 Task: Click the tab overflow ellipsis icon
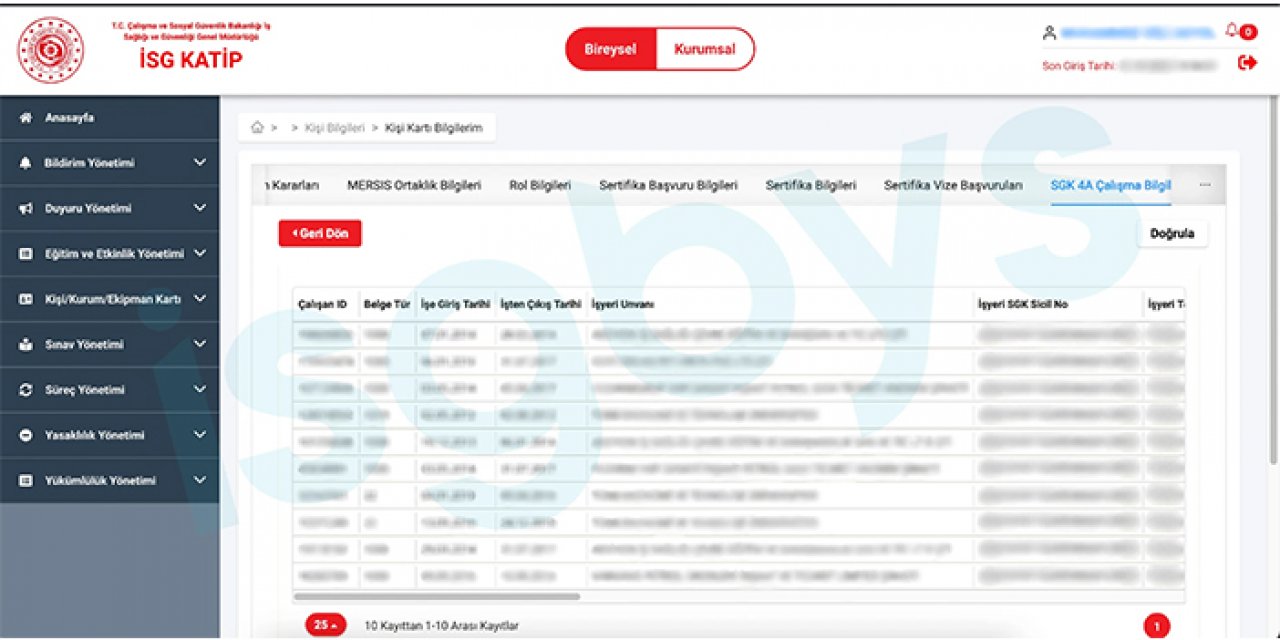1205,185
